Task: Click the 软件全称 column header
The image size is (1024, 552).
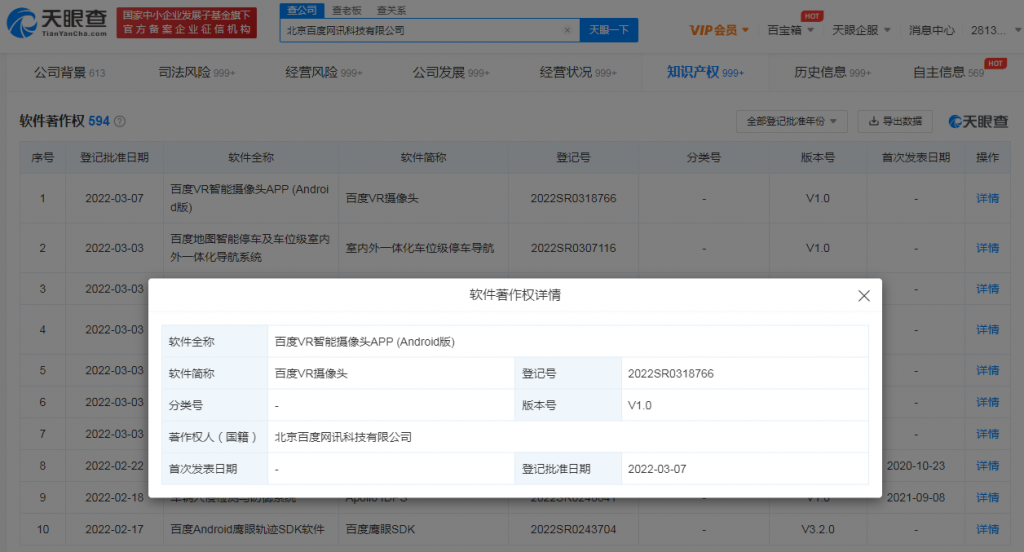Action: (x=251, y=157)
